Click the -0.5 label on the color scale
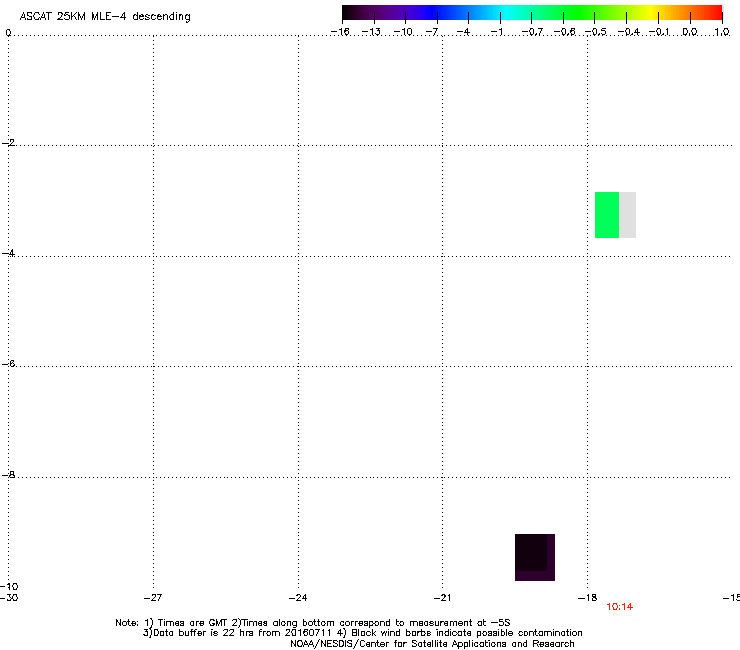Screen dimensions: 740x650 596,32
